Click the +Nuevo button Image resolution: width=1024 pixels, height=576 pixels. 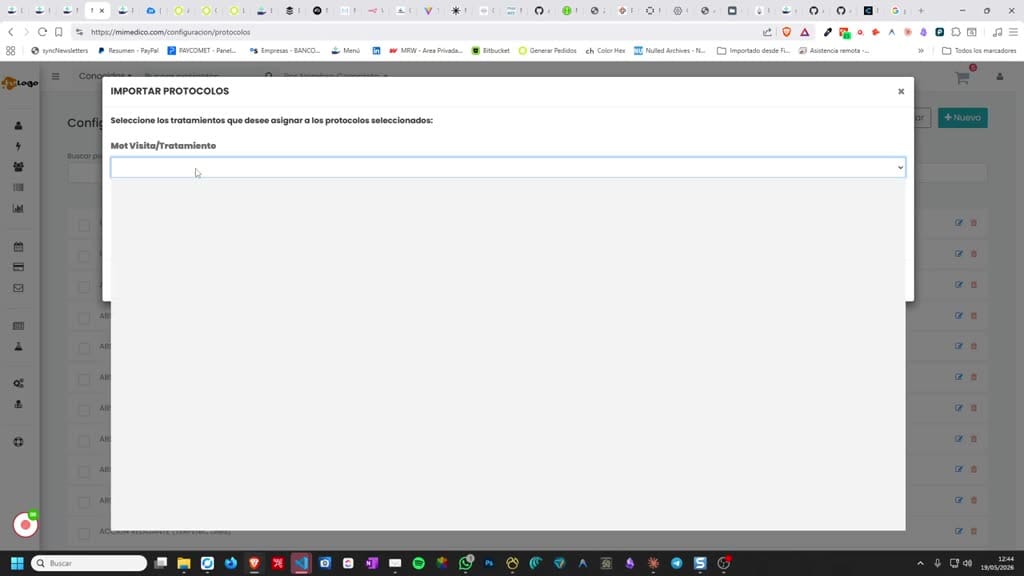click(963, 118)
